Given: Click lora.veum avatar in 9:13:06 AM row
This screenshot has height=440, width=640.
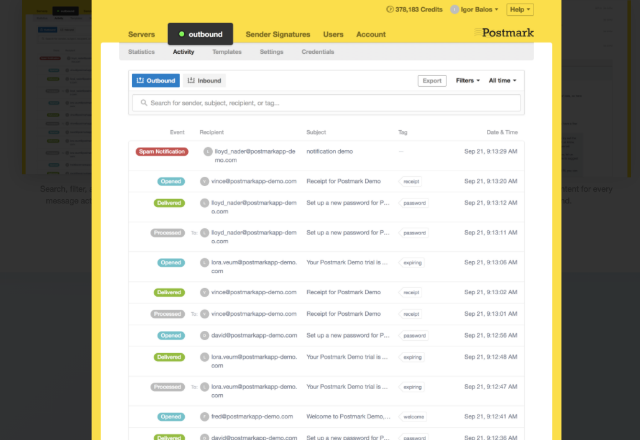Looking at the screenshot, I should [204, 262].
